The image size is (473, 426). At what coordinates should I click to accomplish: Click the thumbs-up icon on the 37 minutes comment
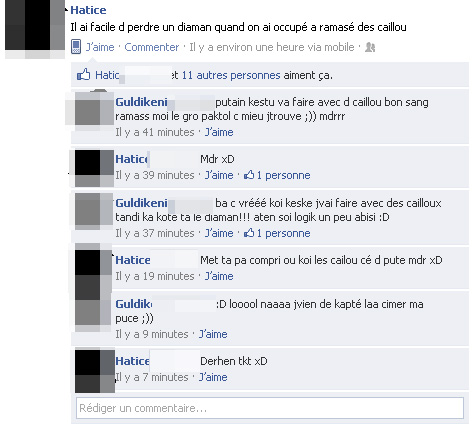249,233
